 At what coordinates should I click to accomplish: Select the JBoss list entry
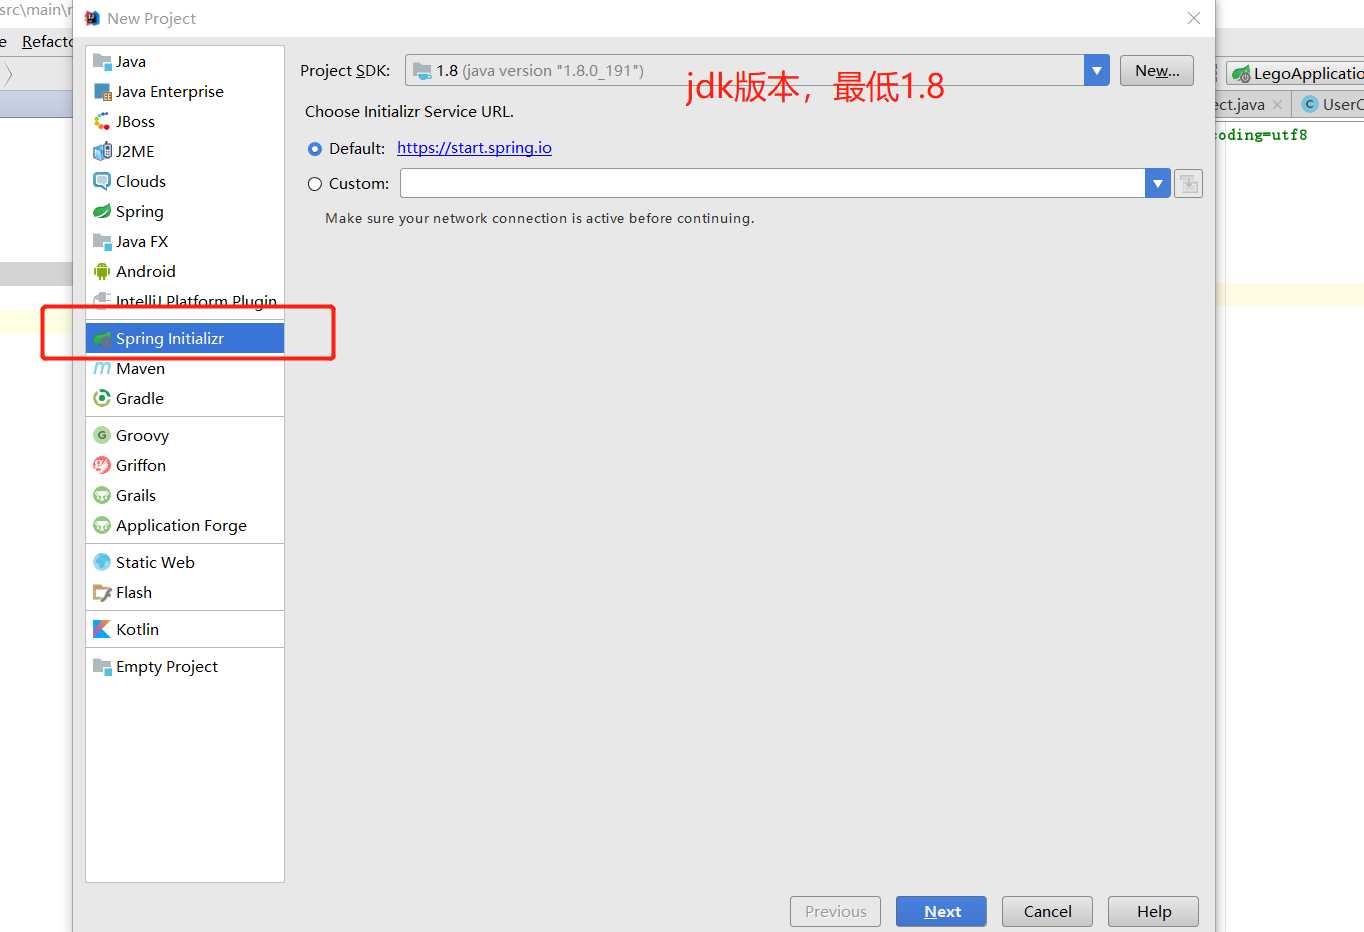[185, 122]
